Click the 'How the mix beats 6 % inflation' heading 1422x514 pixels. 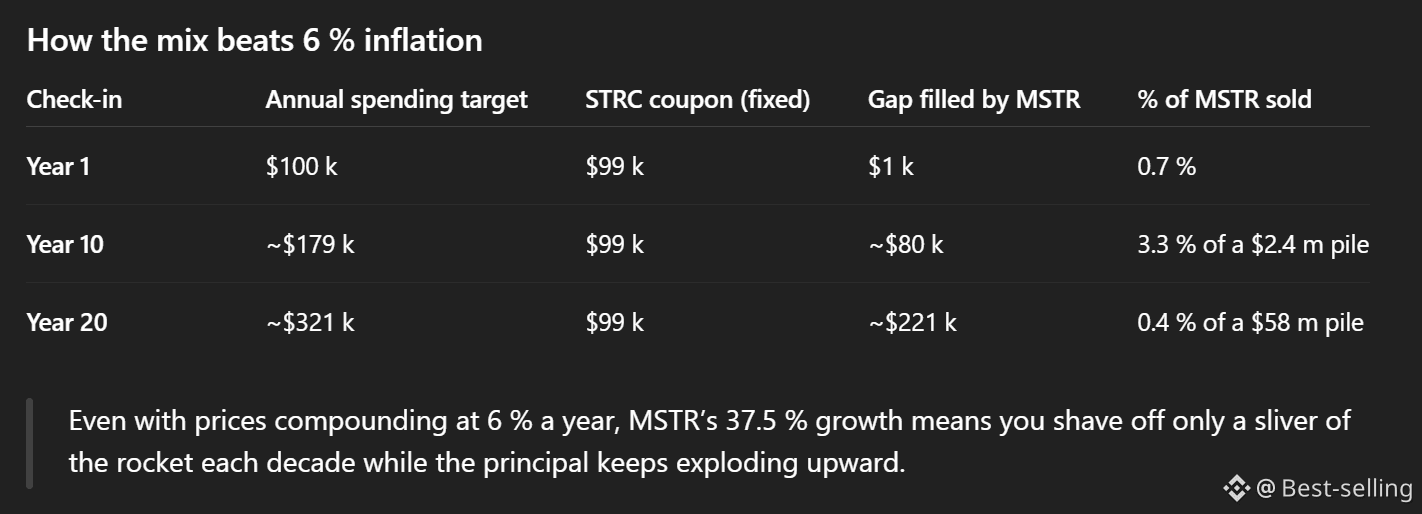point(254,40)
